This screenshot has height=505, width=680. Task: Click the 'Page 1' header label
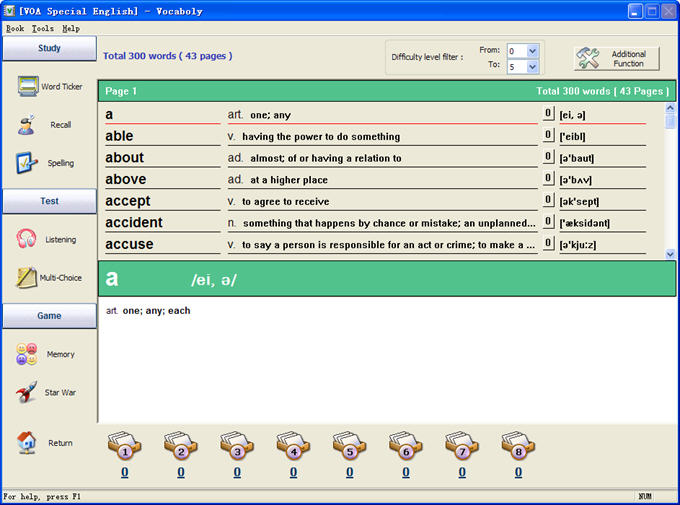point(121,91)
